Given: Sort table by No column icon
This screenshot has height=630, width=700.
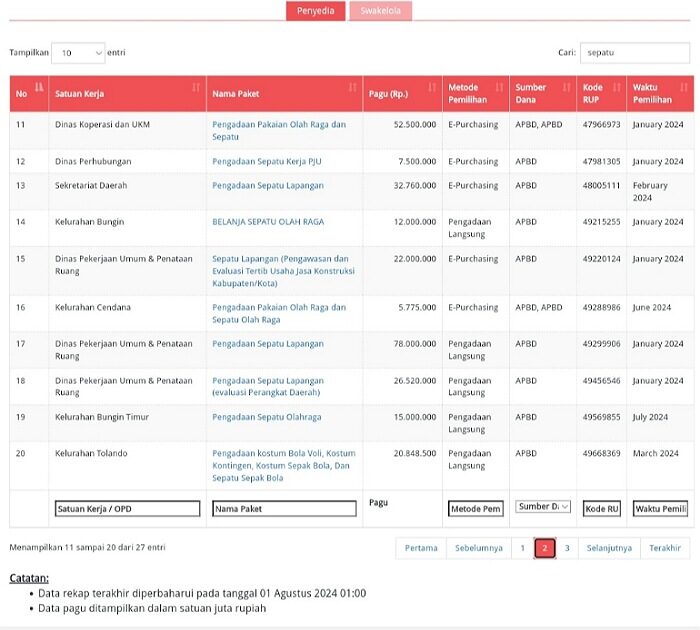Looking at the screenshot, I should pos(39,88).
